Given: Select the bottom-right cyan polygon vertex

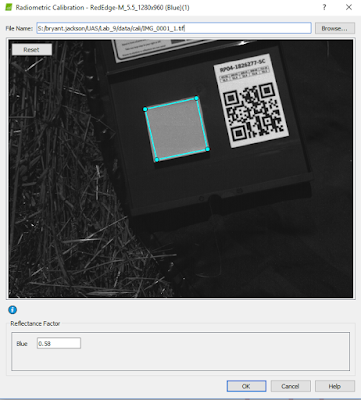Looking at the screenshot, I should pos(208,149).
